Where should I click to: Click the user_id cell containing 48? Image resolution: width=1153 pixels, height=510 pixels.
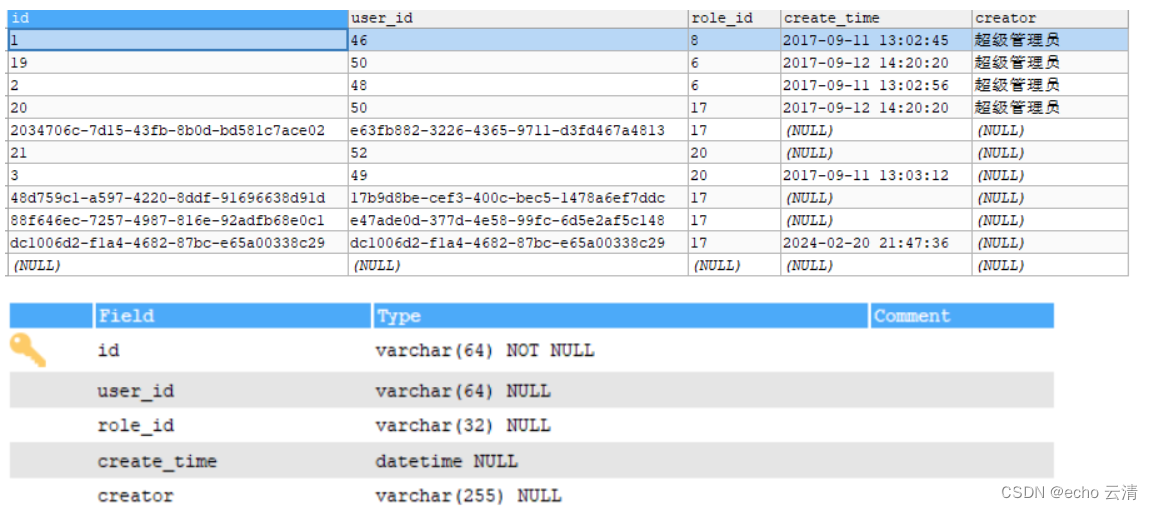point(518,85)
